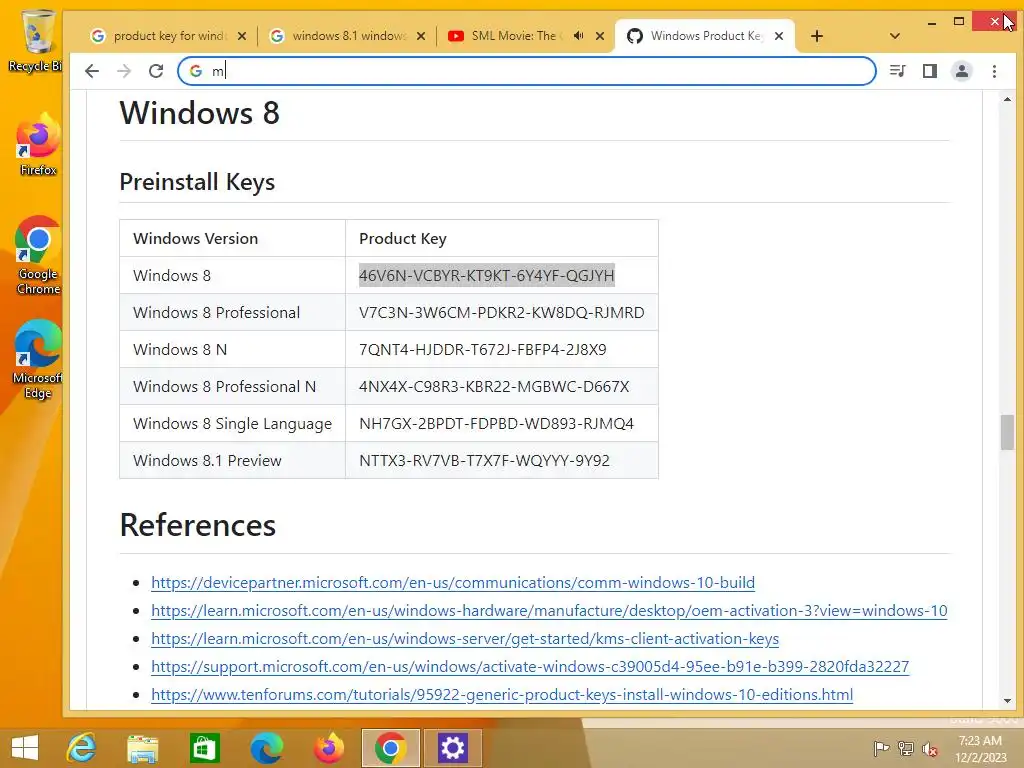The width and height of the screenshot is (1024, 768).
Task: Open the support.microsoft.com activate-windows link
Action: pos(530,667)
